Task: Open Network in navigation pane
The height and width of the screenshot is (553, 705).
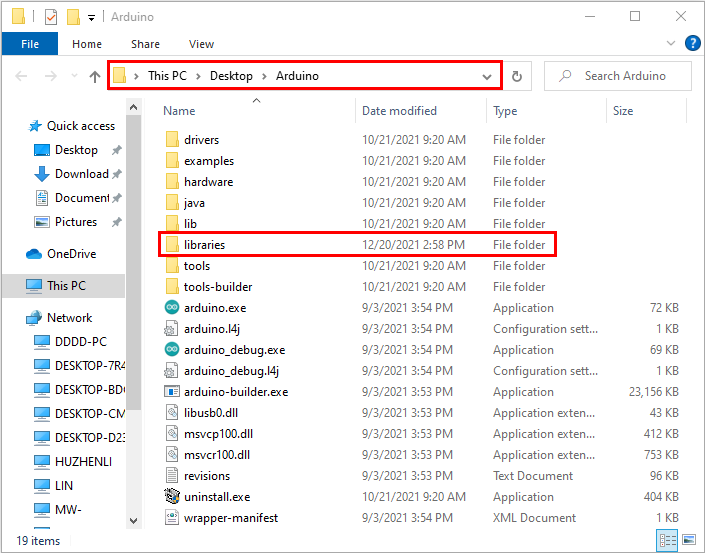Action: pos(59,317)
